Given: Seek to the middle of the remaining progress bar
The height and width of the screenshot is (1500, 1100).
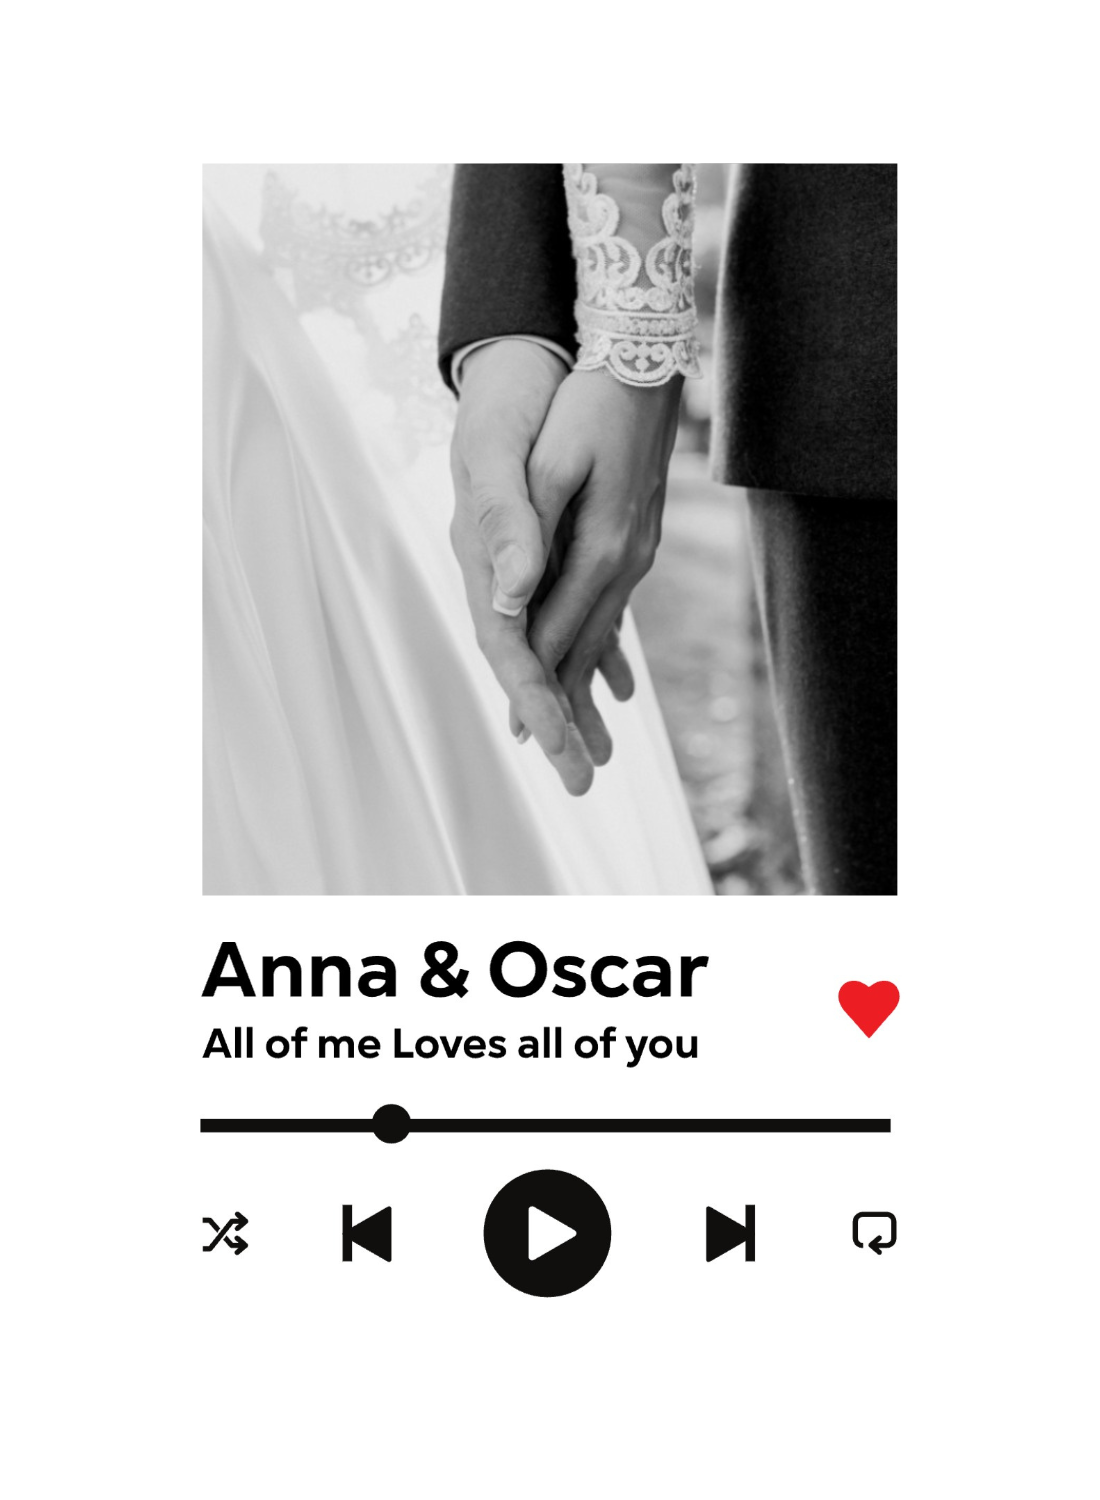Looking at the screenshot, I should (650, 1125).
